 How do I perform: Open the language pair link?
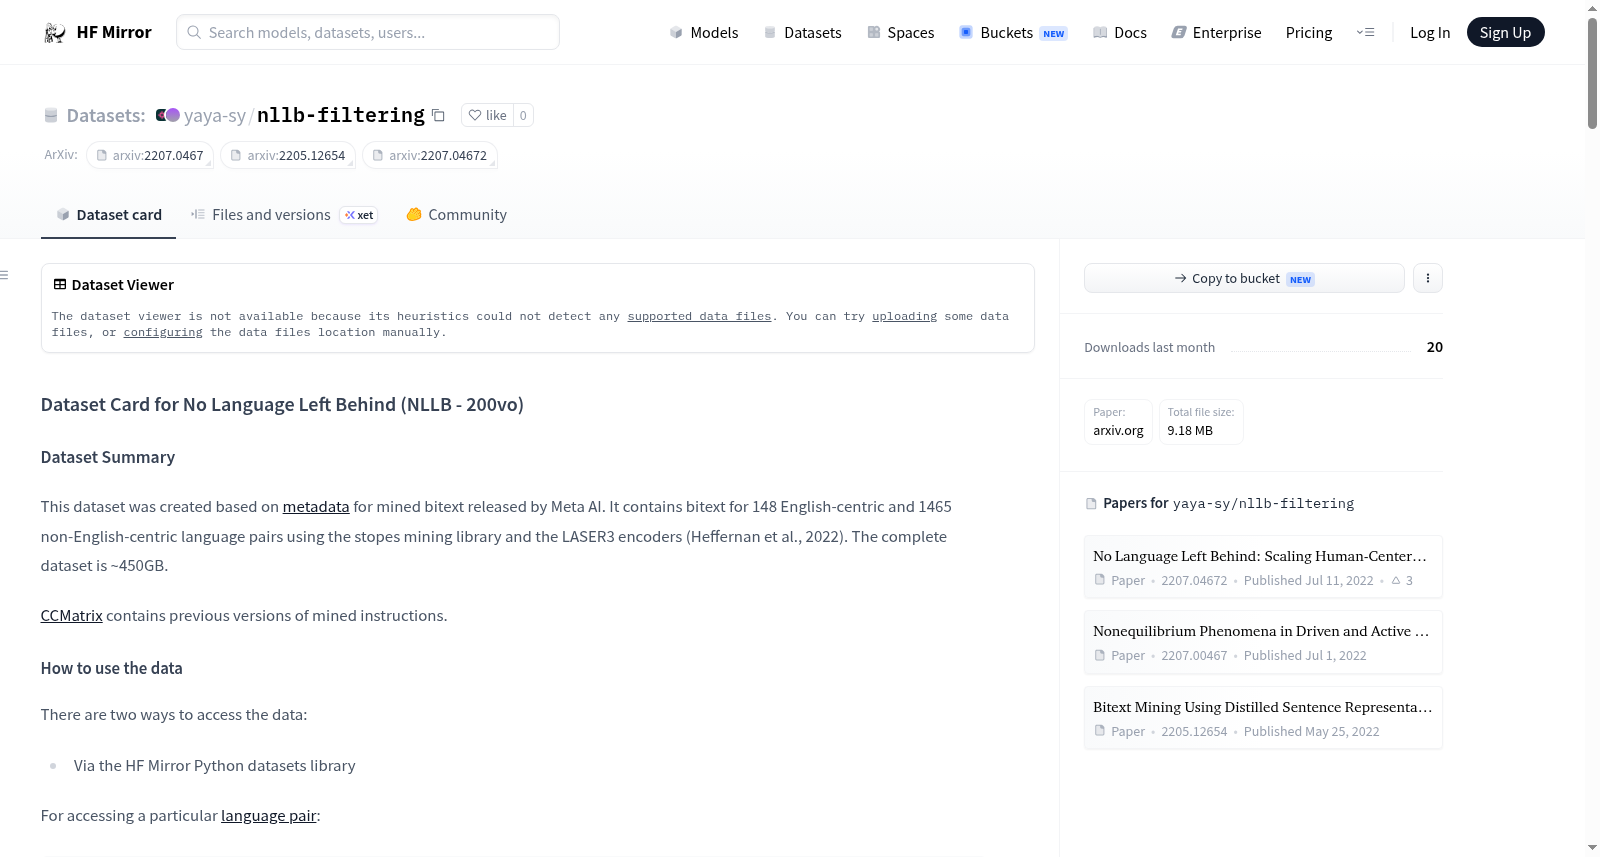point(269,816)
